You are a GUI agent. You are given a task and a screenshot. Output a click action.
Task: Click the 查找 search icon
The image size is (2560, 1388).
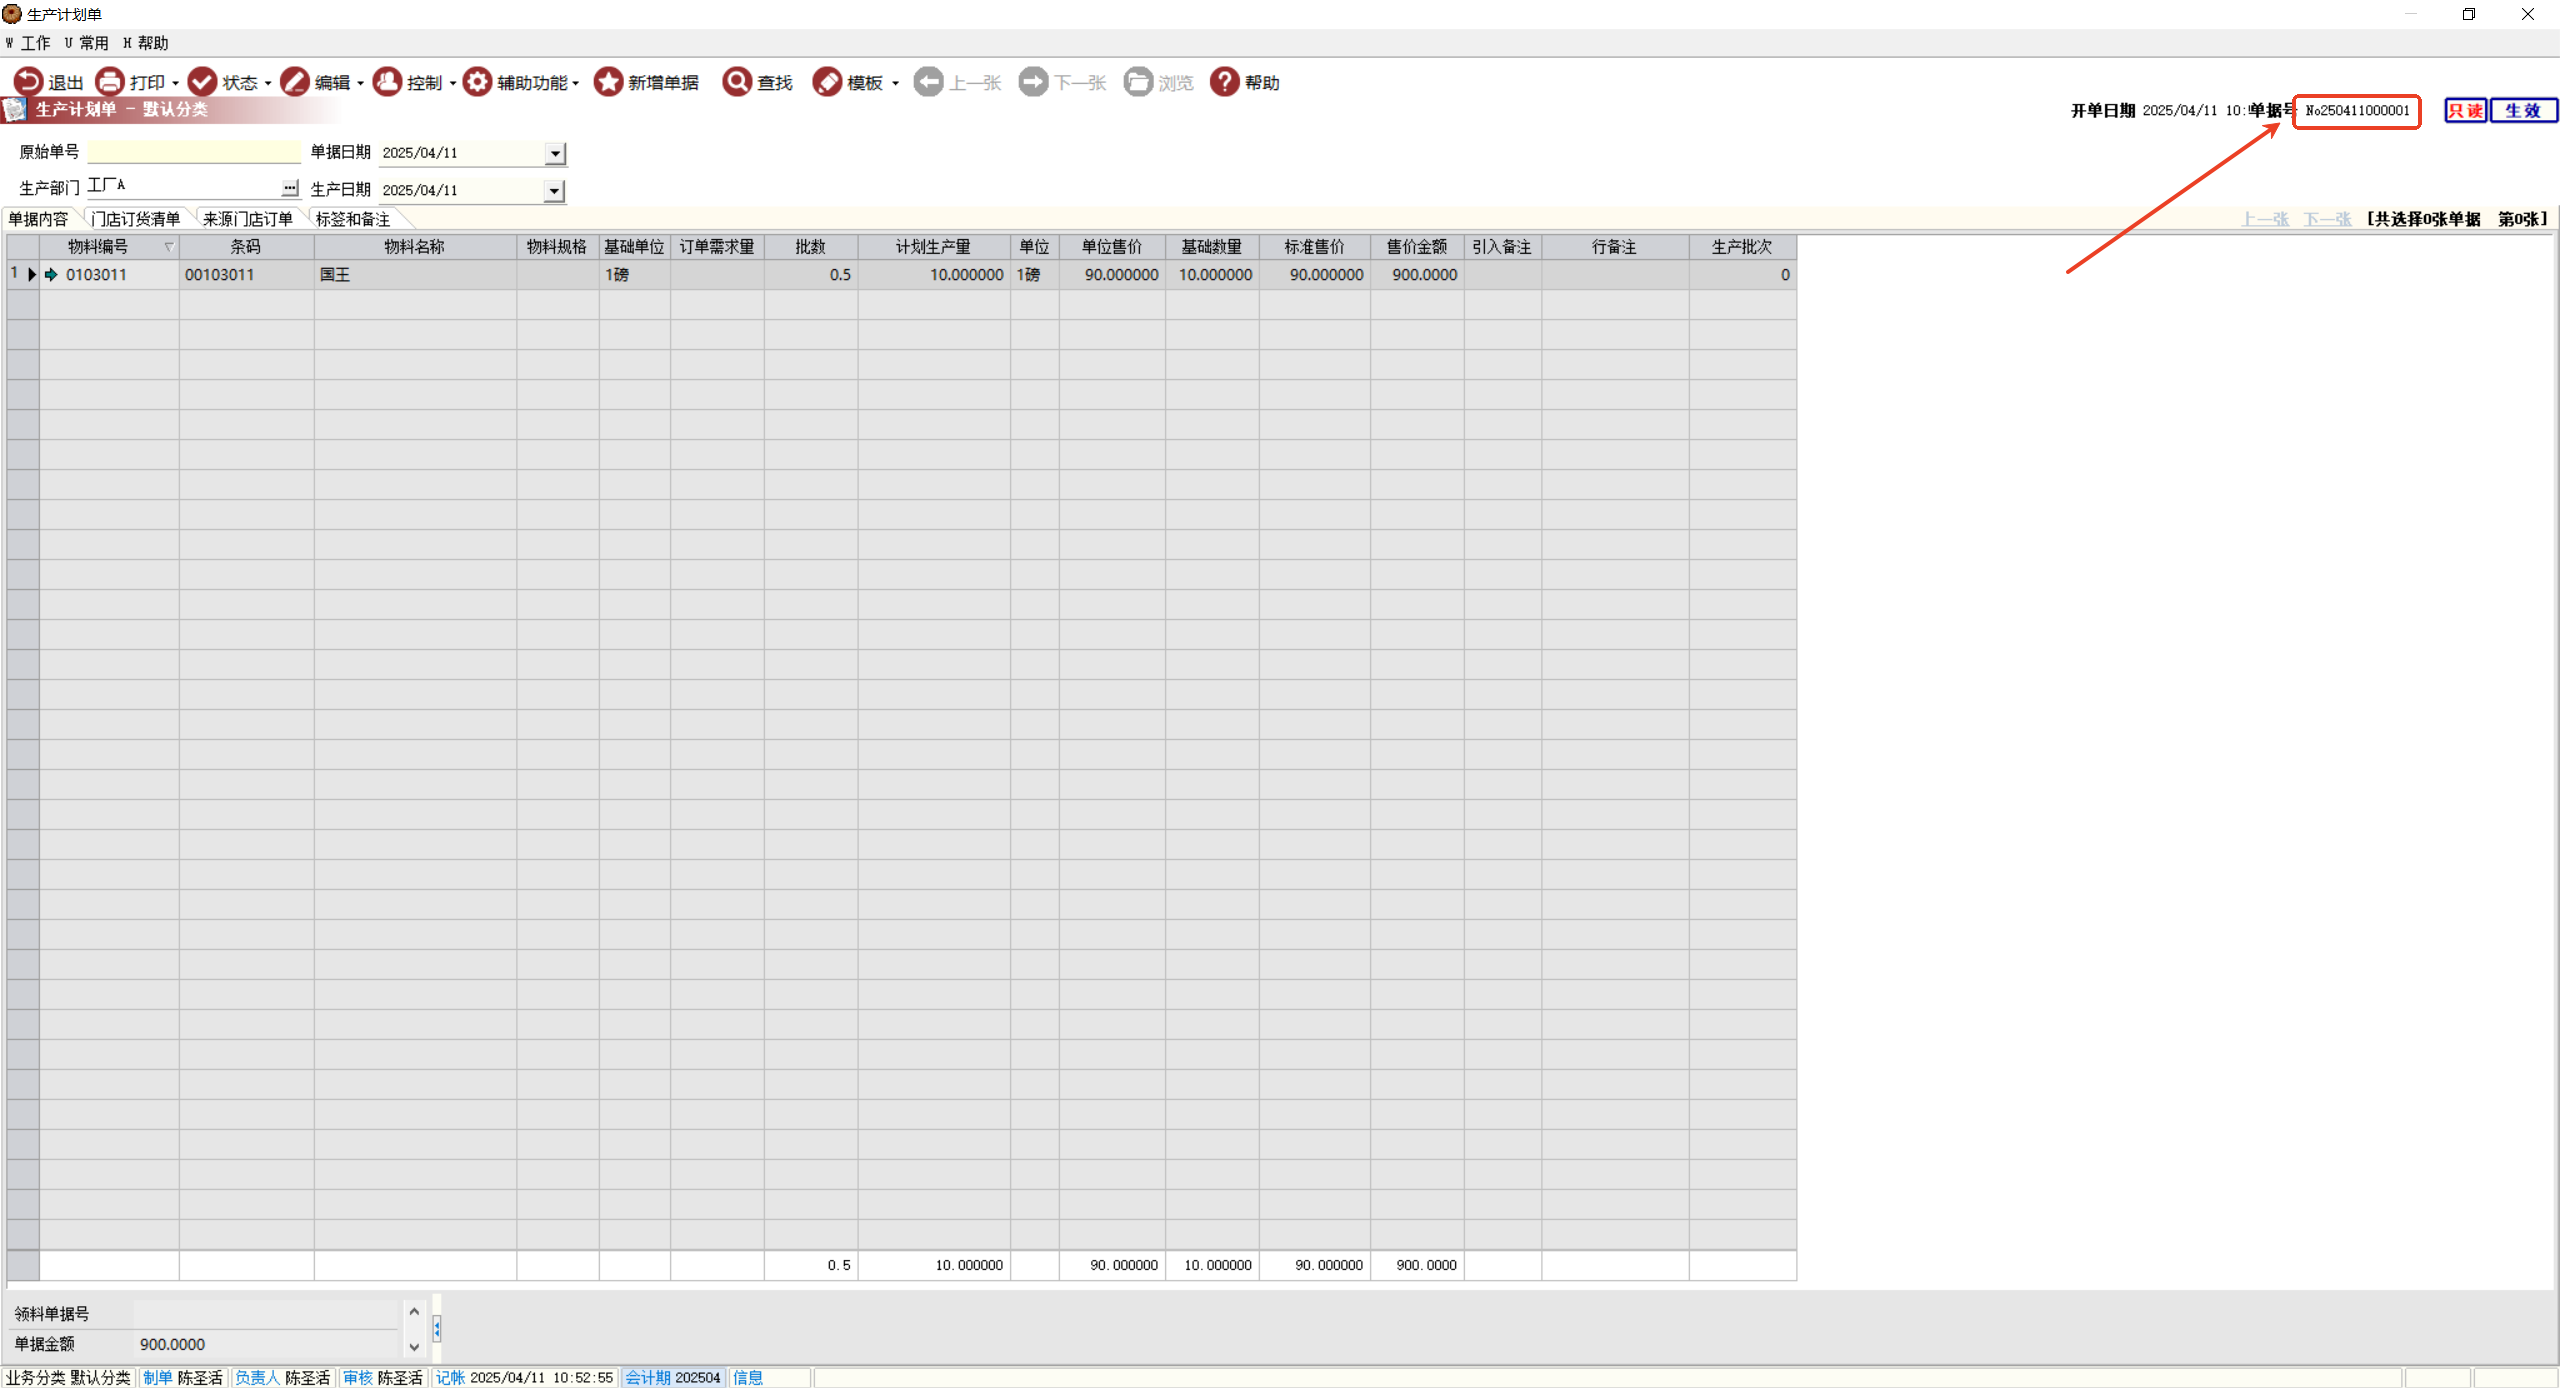point(737,82)
